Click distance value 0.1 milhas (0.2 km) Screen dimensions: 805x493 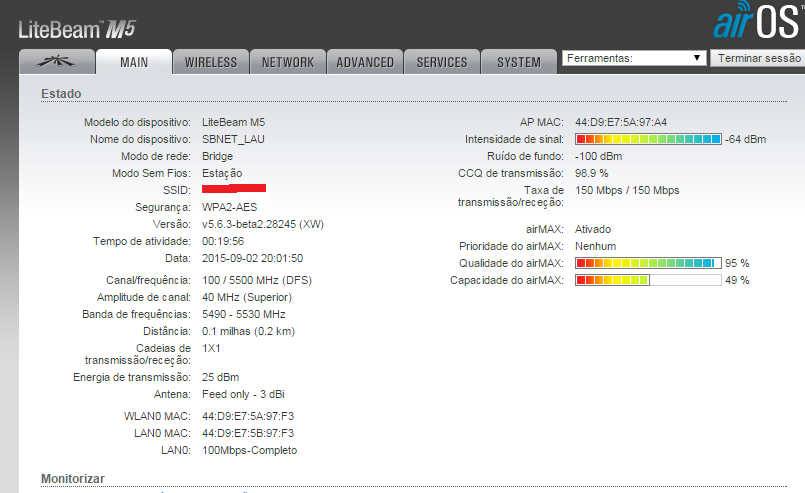point(248,331)
